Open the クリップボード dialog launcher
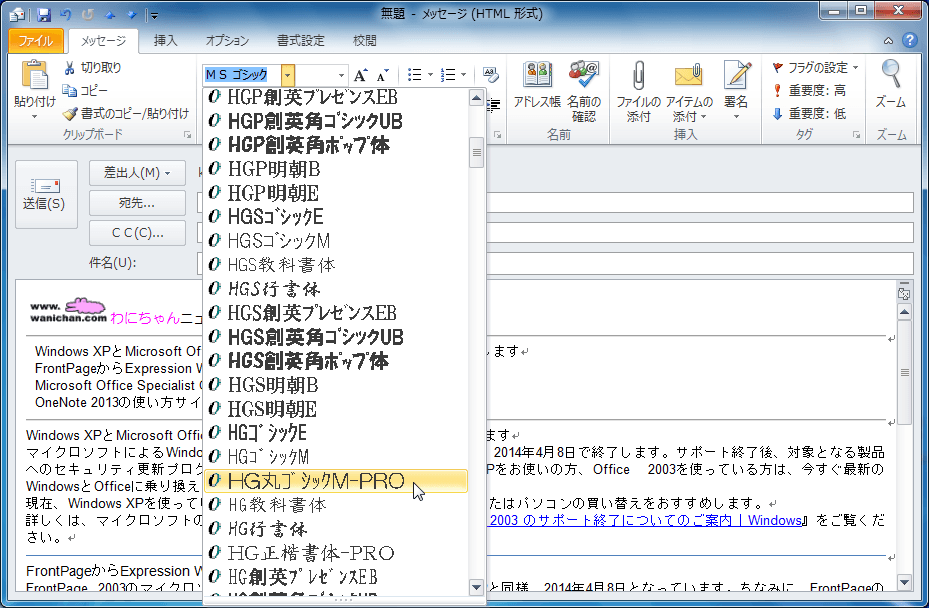This screenshot has height=608, width=929. click(187, 135)
